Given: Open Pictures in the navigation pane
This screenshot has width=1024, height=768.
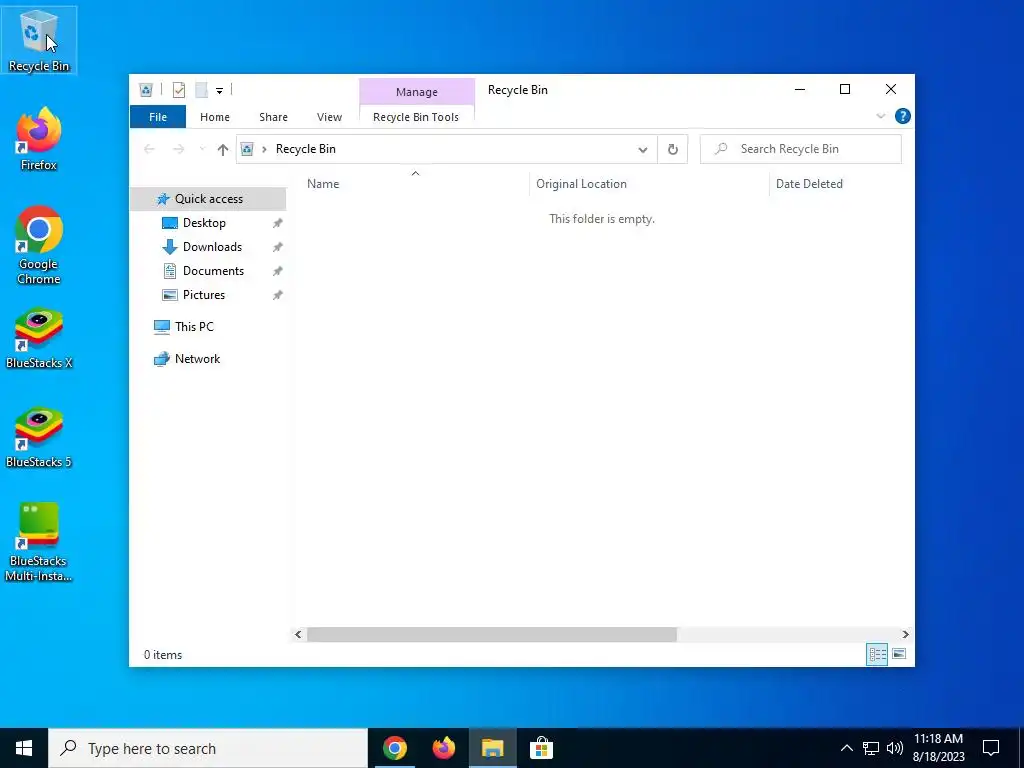Looking at the screenshot, I should (x=204, y=295).
